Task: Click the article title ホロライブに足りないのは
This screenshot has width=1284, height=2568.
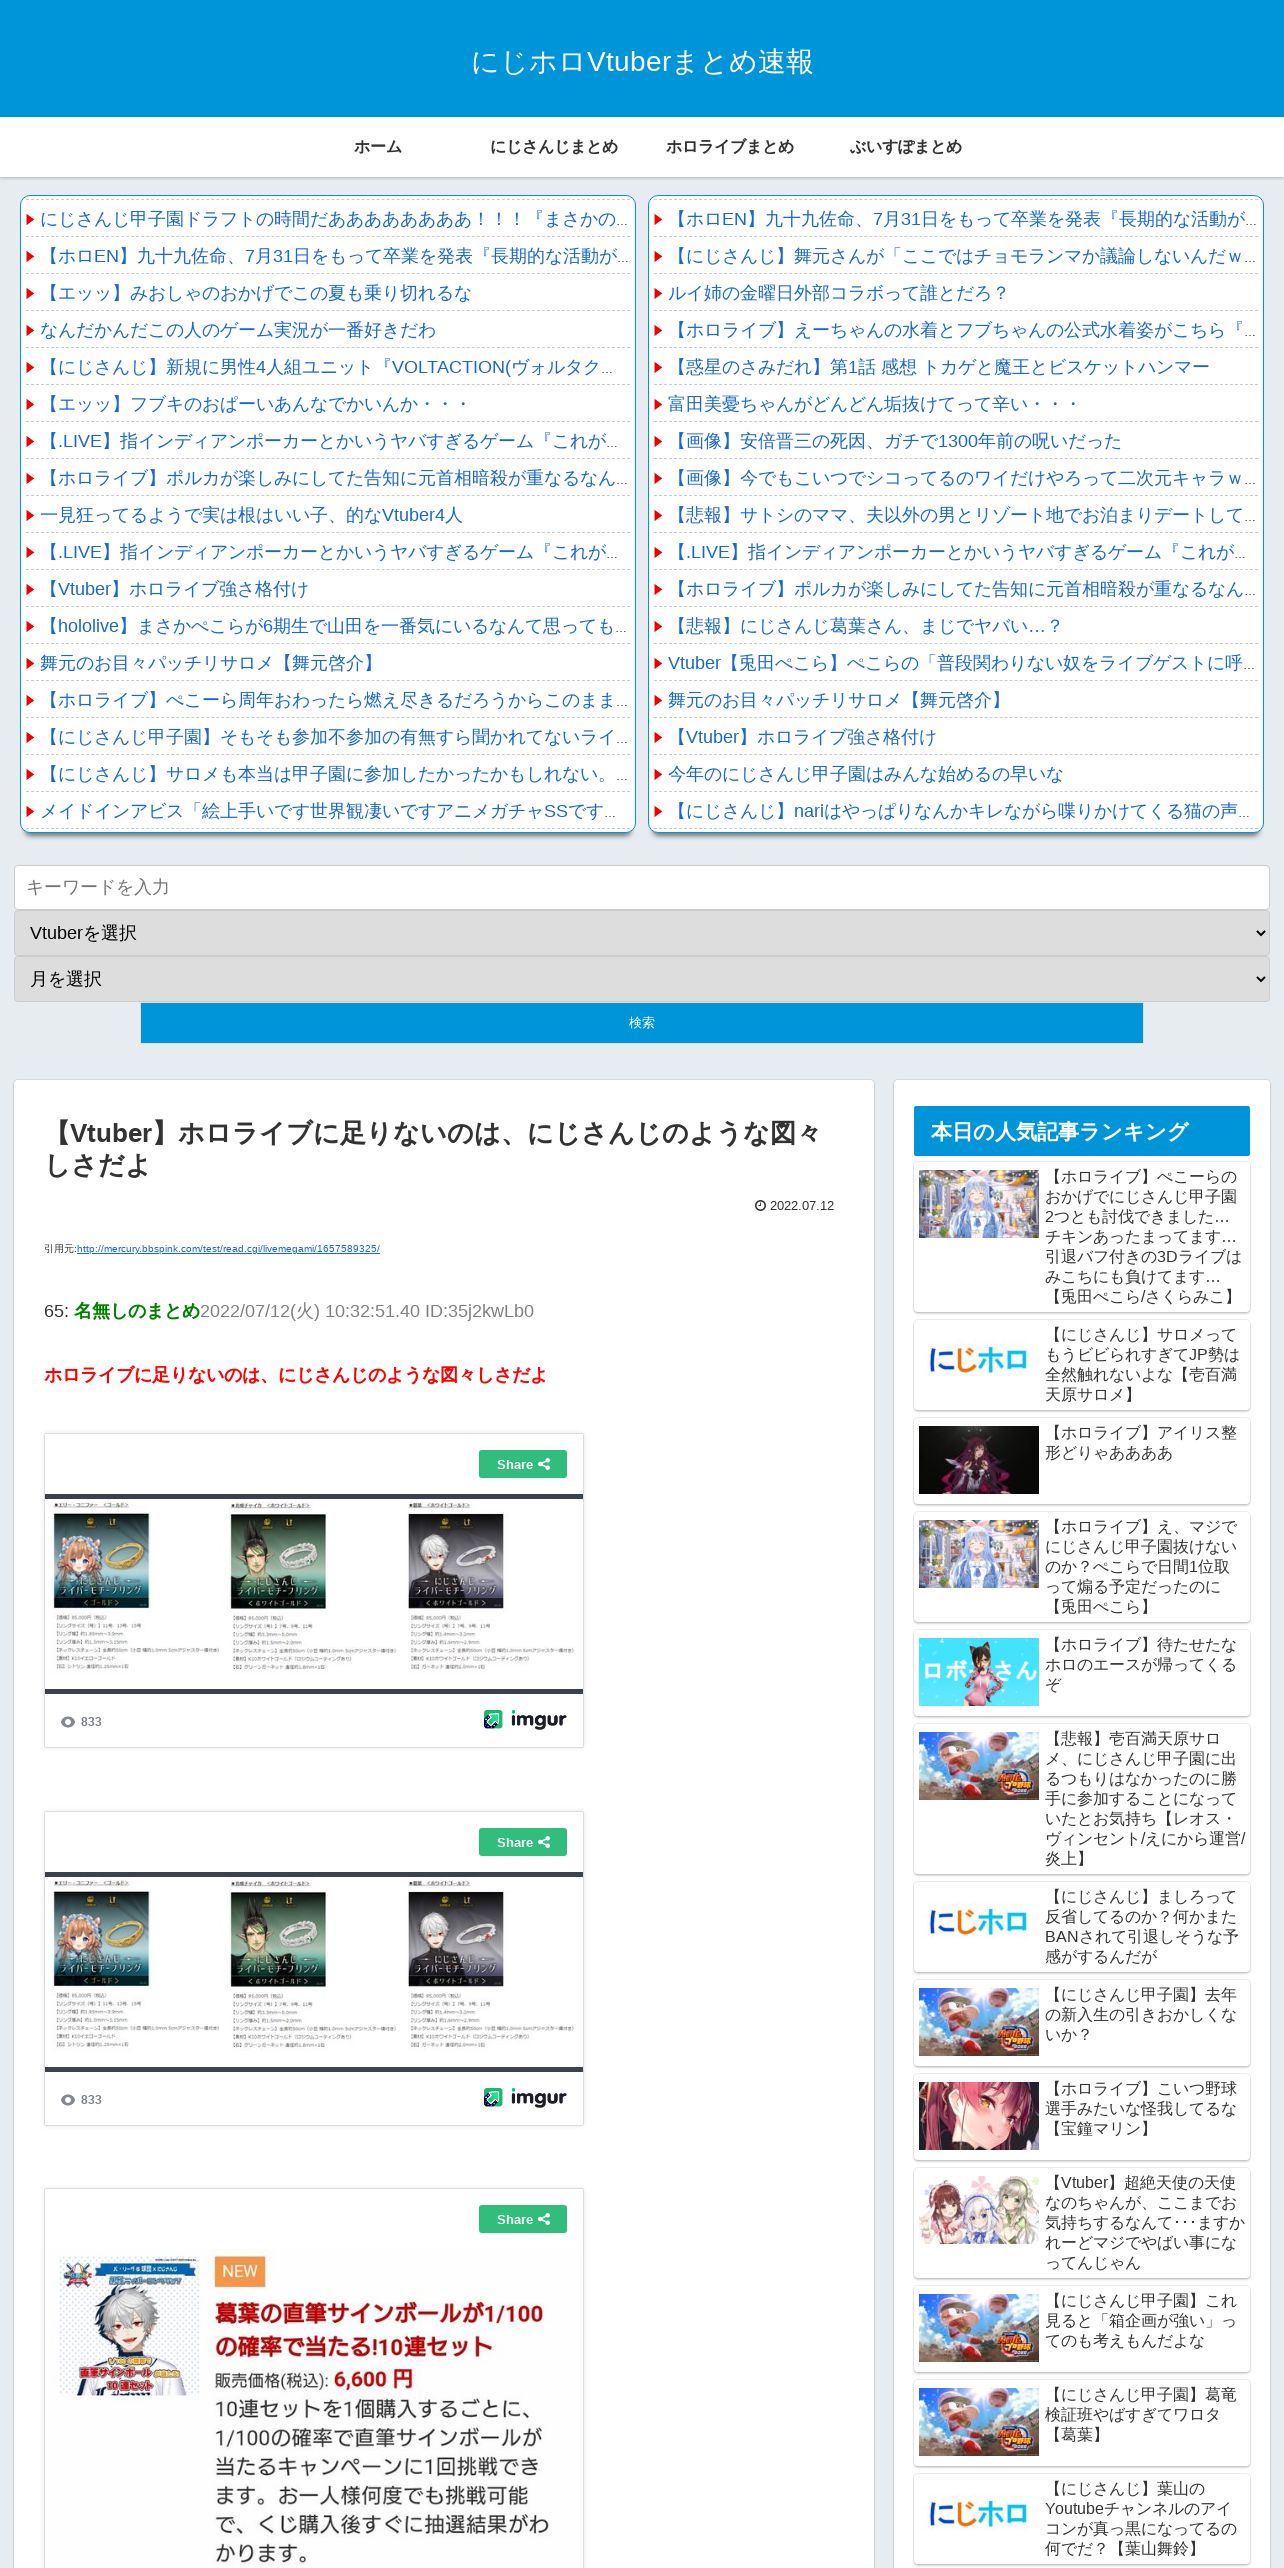Action: click(433, 1149)
